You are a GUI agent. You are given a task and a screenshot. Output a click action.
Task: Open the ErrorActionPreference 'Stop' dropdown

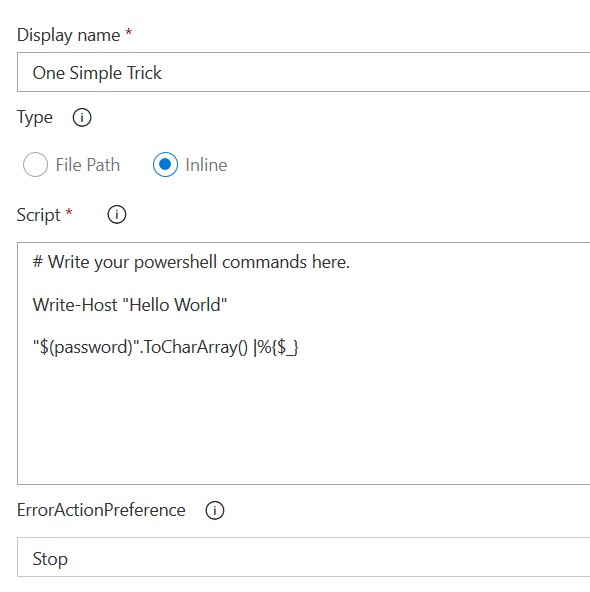click(x=303, y=557)
